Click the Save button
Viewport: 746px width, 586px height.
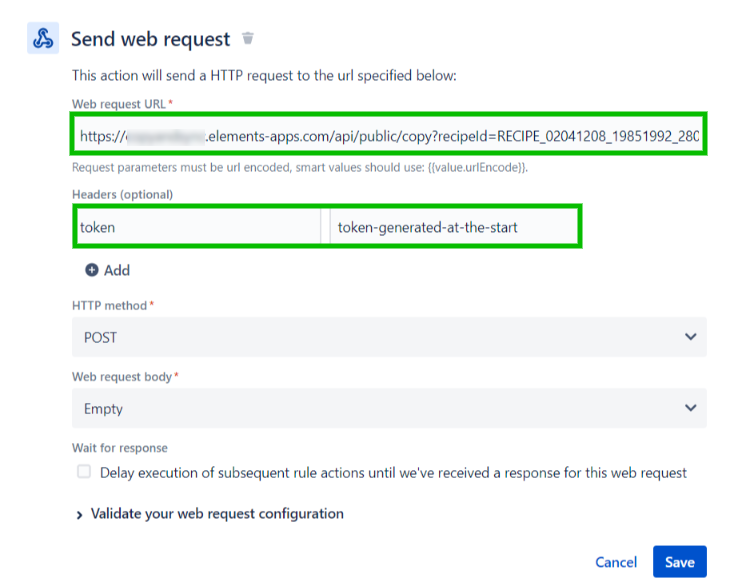tap(679, 562)
